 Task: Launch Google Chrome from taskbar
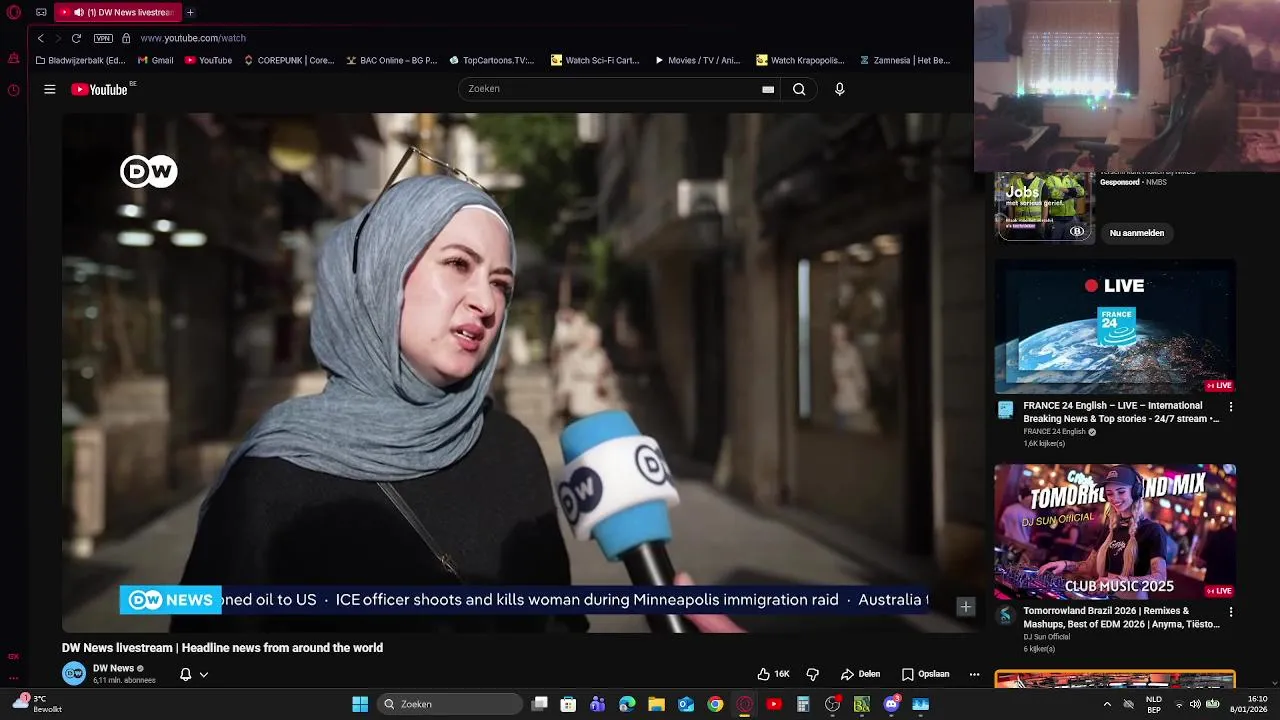pyautogui.click(x=715, y=704)
